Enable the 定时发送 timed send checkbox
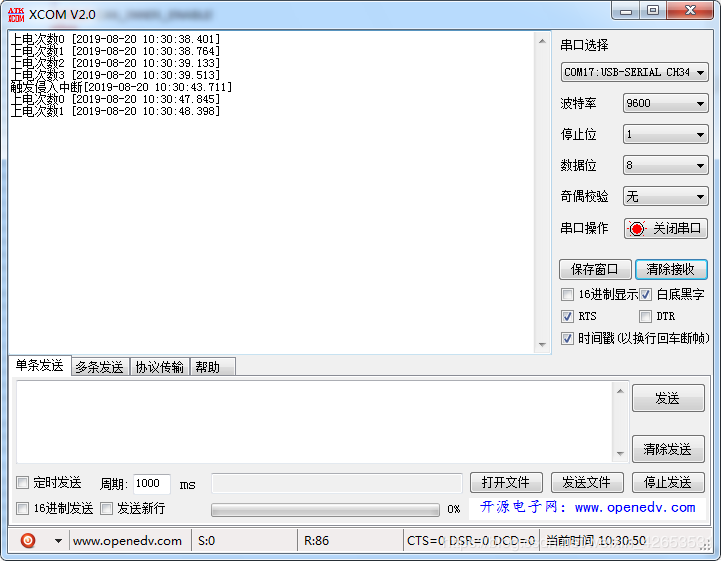Viewport: 721px width, 561px height. [x=22, y=482]
